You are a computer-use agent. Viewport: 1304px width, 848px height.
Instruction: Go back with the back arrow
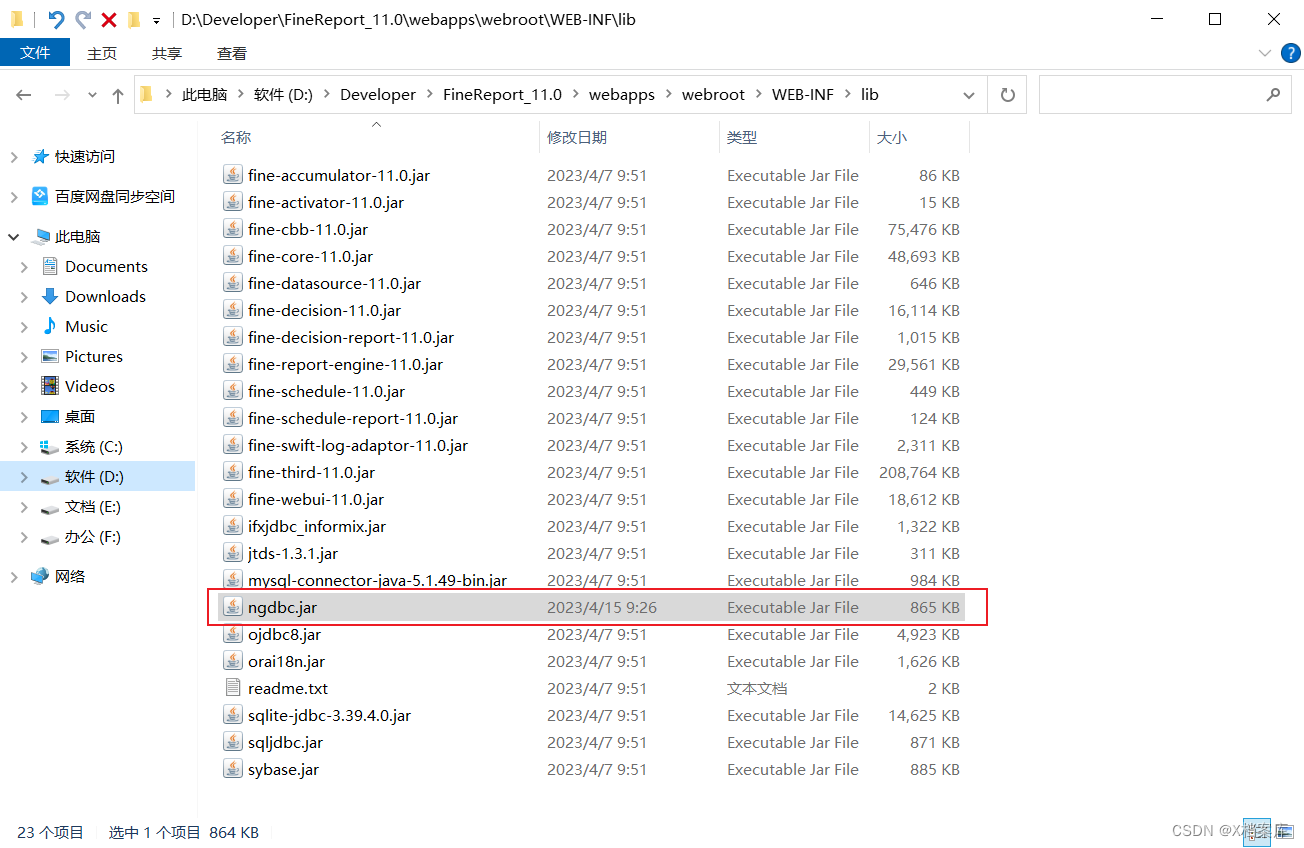pos(24,95)
